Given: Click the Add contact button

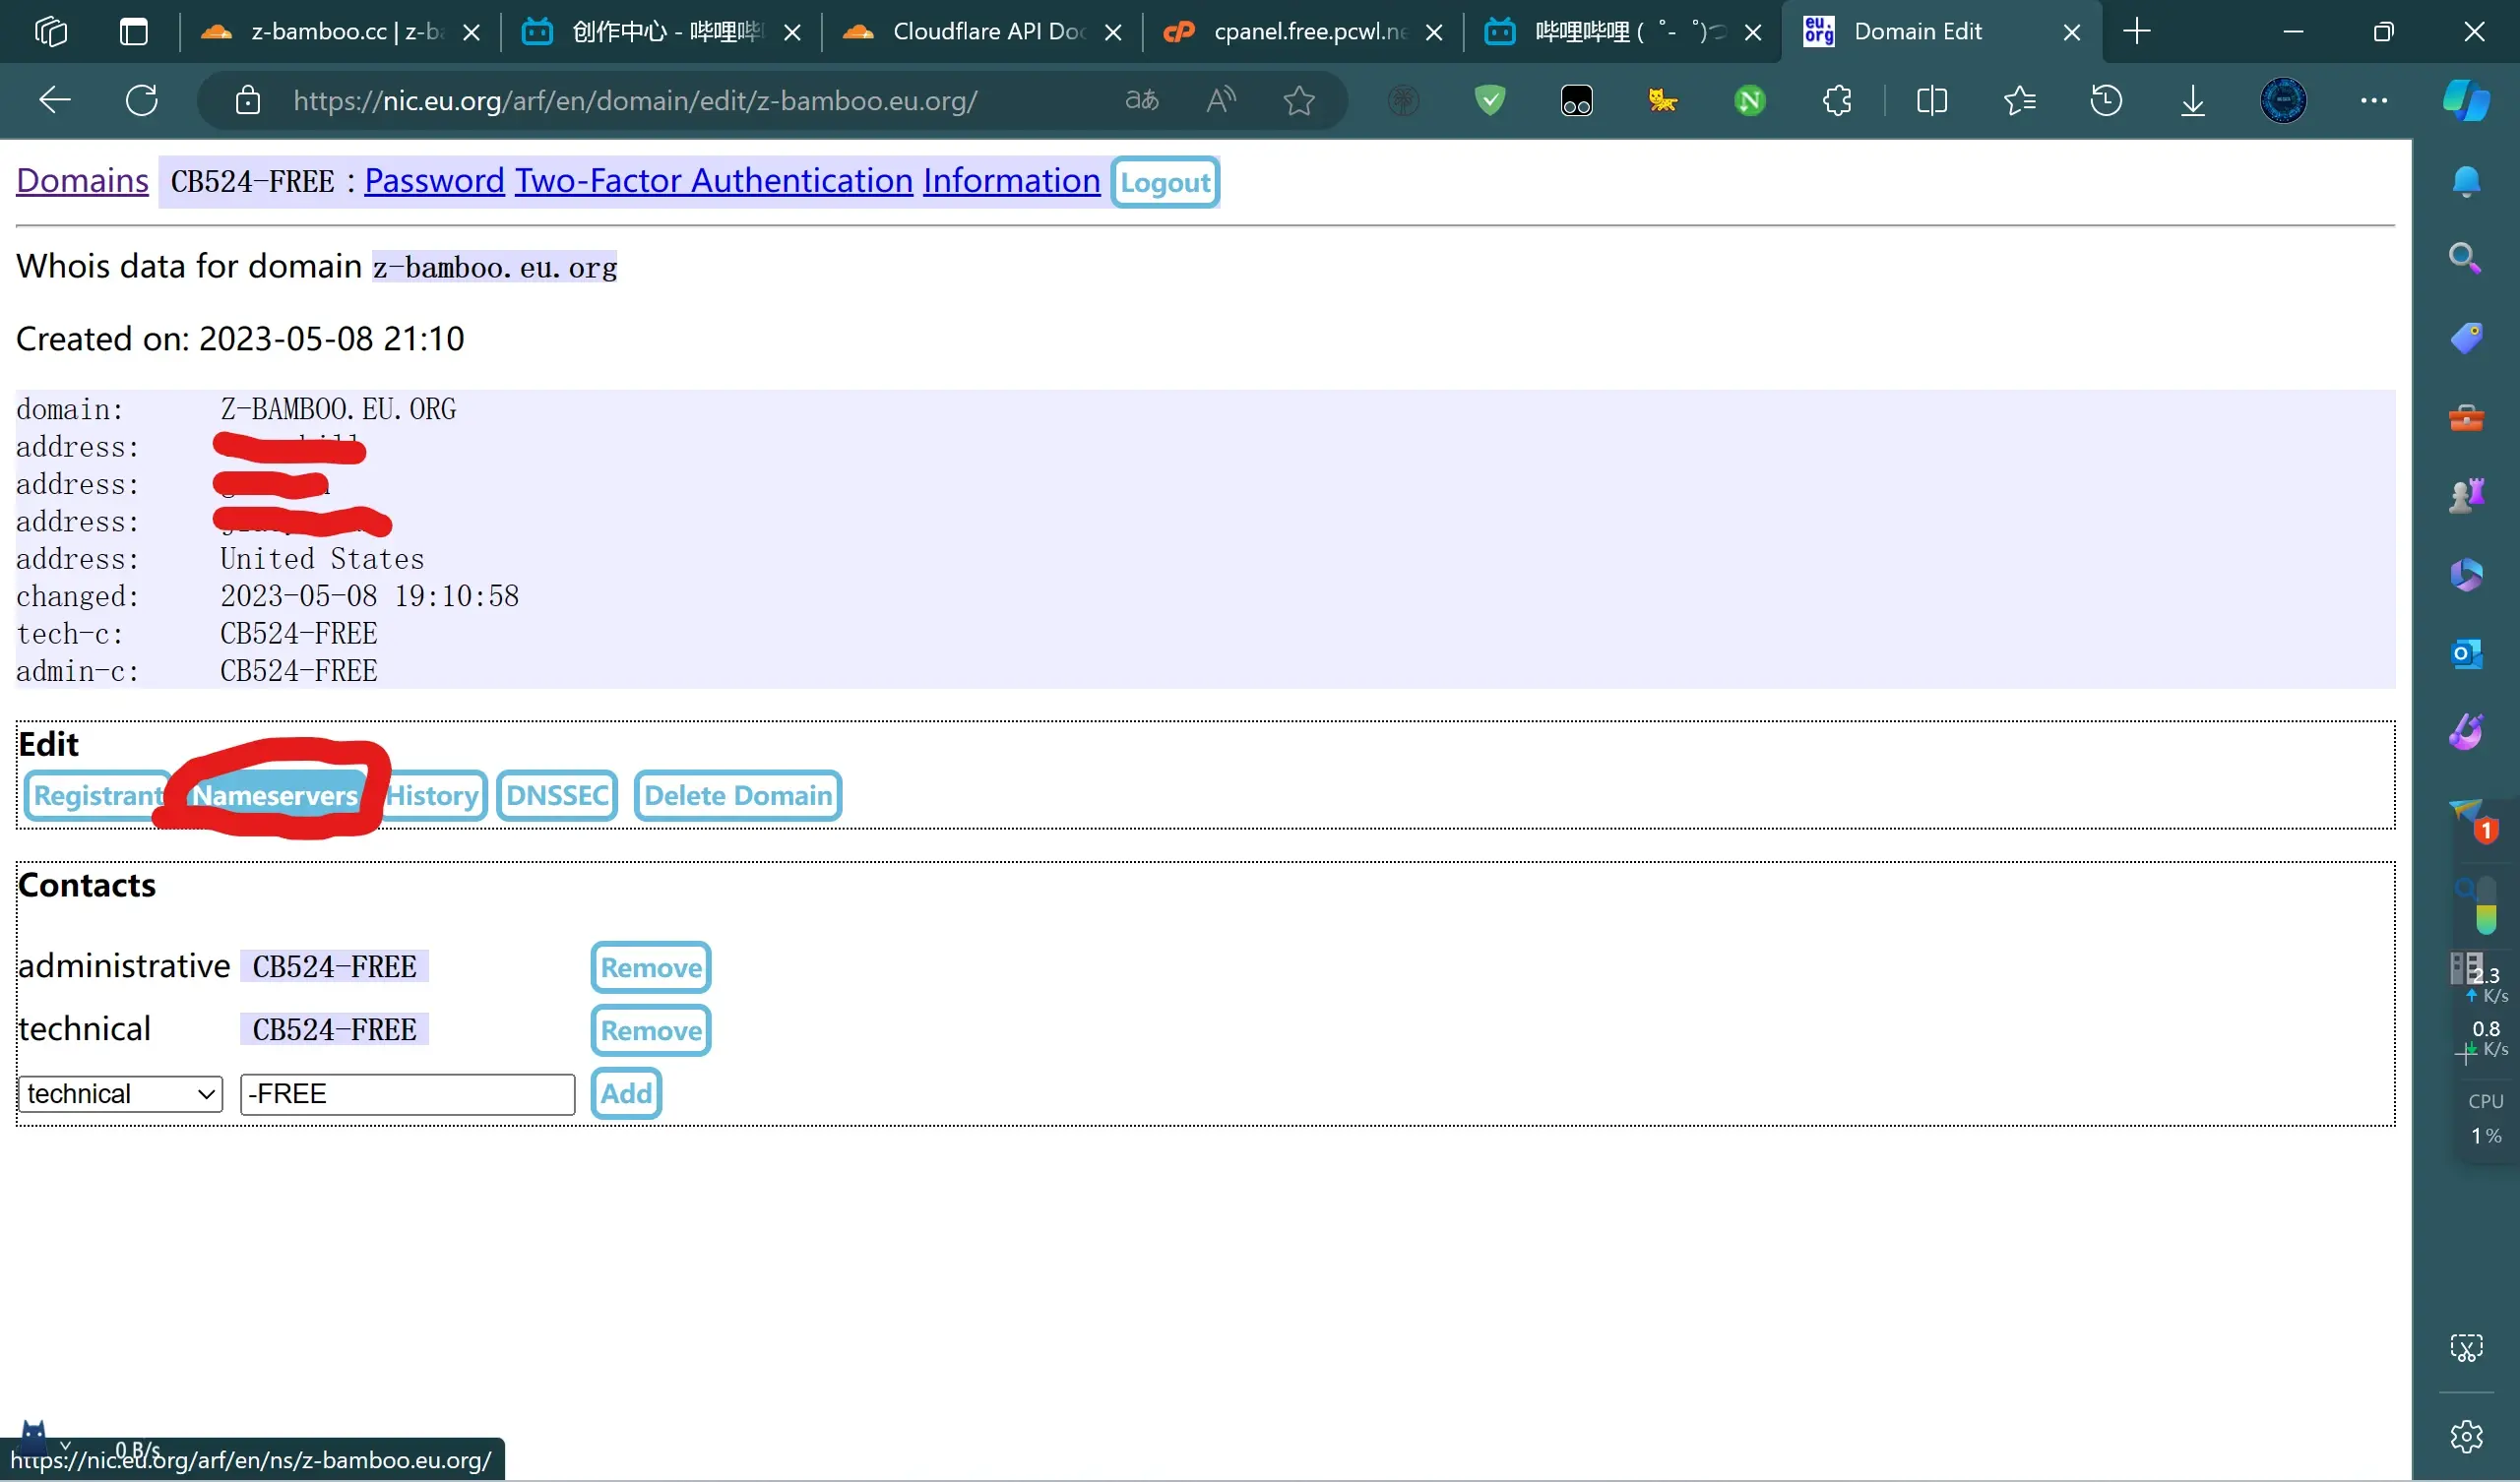Looking at the screenshot, I should (625, 1092).
